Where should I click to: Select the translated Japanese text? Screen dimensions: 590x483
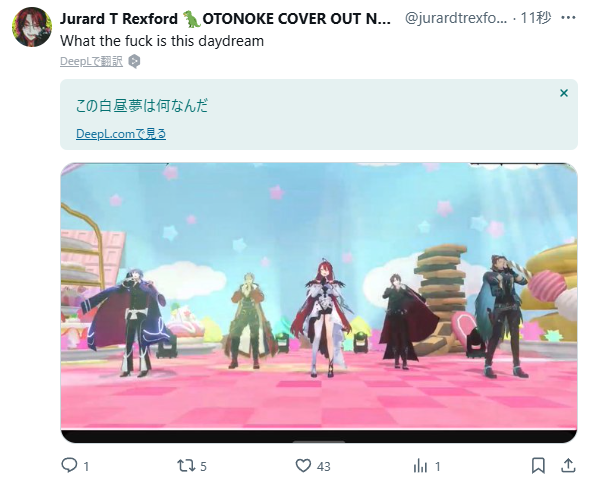[x=141, y=106]
